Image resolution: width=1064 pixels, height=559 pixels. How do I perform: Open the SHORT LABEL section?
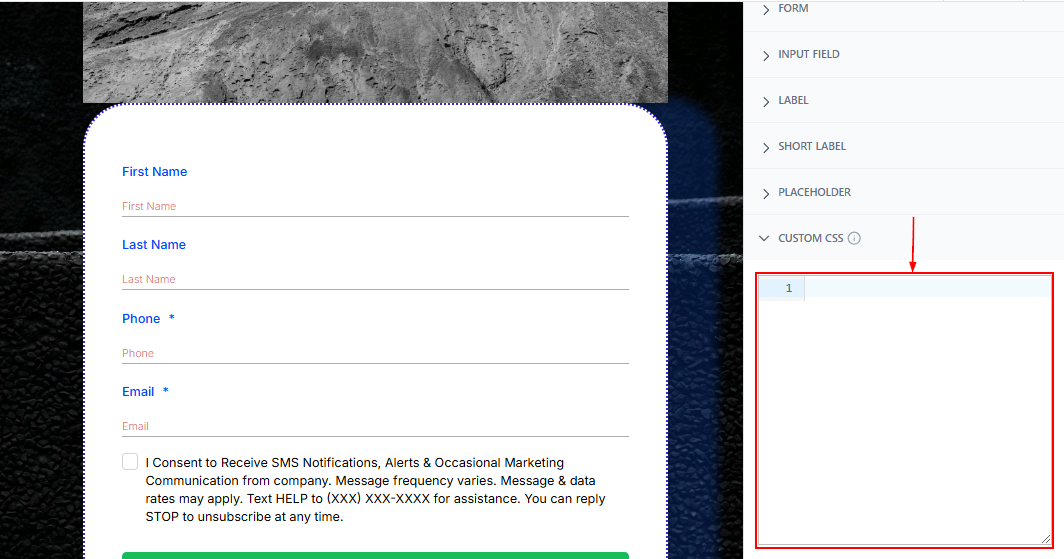[811, 147]
